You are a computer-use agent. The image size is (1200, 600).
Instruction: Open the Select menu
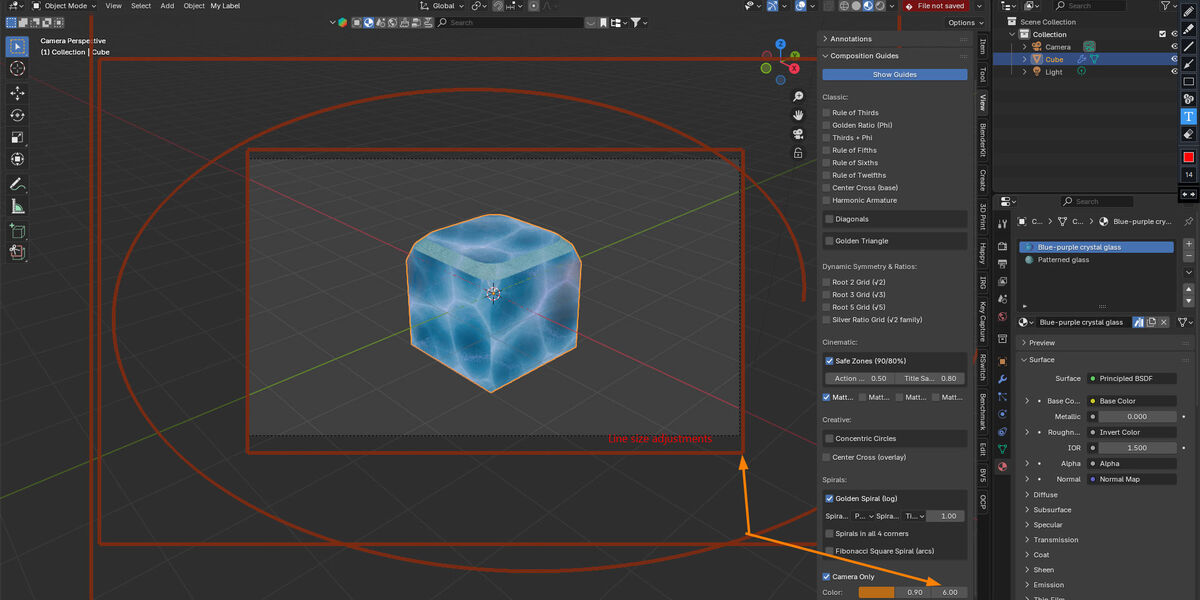coord(141,6)
